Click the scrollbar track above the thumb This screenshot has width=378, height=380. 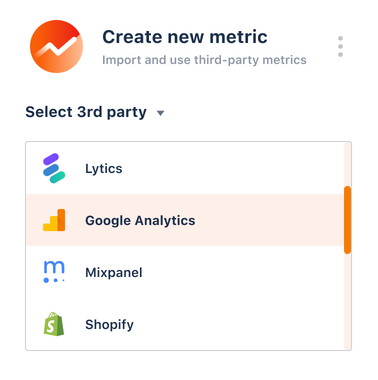347,164
